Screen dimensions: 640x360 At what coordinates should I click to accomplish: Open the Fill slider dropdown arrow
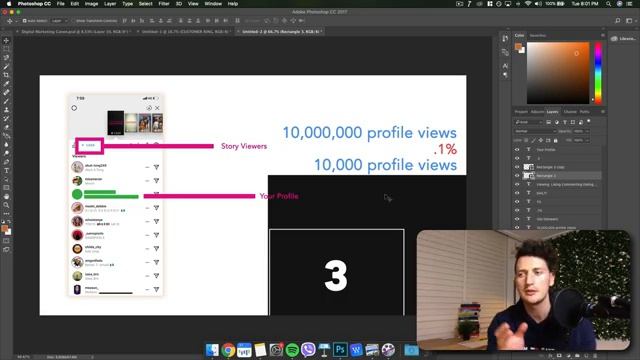[587, 140]
